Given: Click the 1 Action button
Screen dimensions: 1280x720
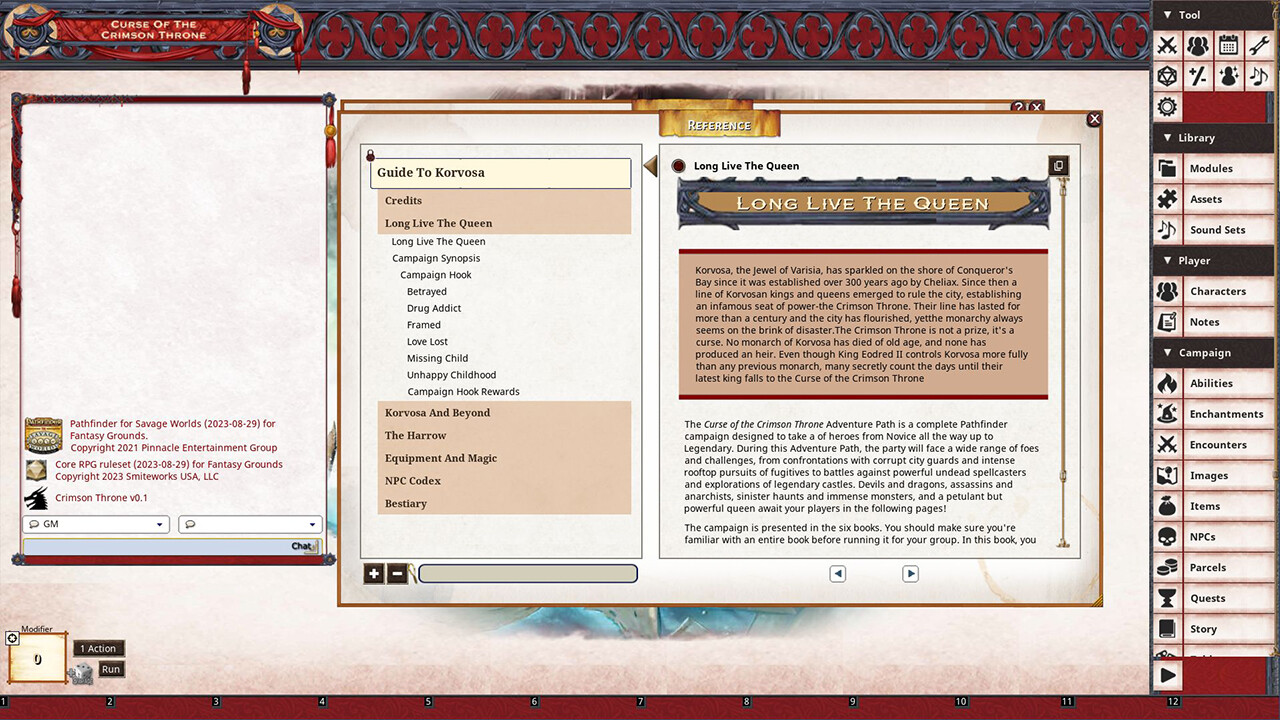Looking at the screenshot, I should (x=98, y=648).
